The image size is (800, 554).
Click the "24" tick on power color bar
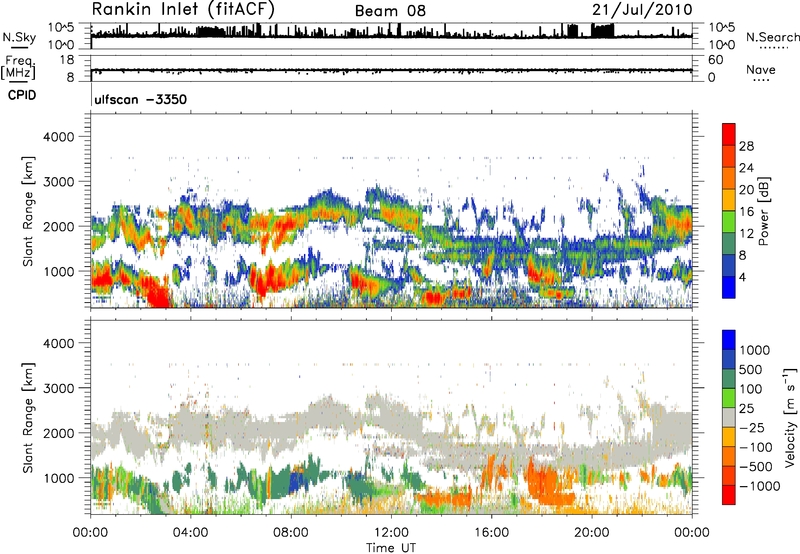pos(746,168)
